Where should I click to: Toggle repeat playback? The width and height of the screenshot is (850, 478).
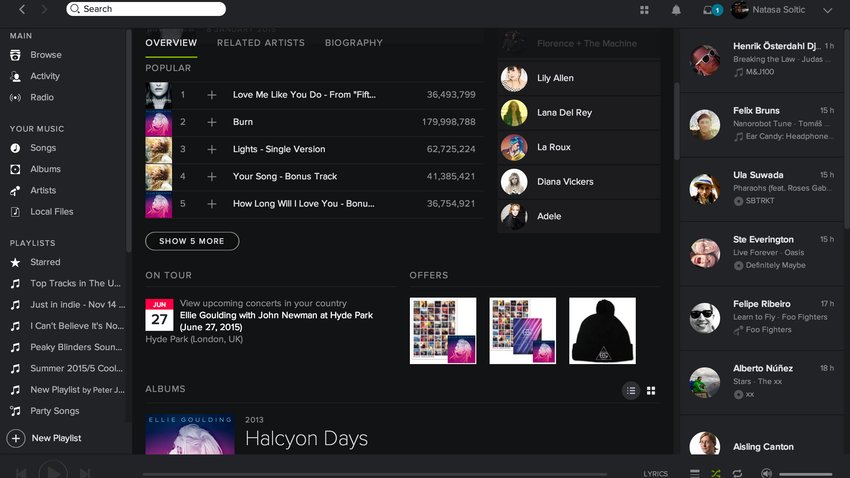tap(737, 473)
